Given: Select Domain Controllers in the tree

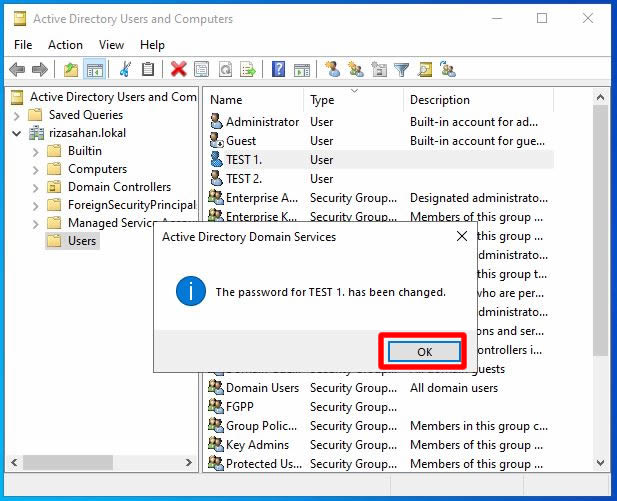Looking at the screenshot, I should (119, 187).
